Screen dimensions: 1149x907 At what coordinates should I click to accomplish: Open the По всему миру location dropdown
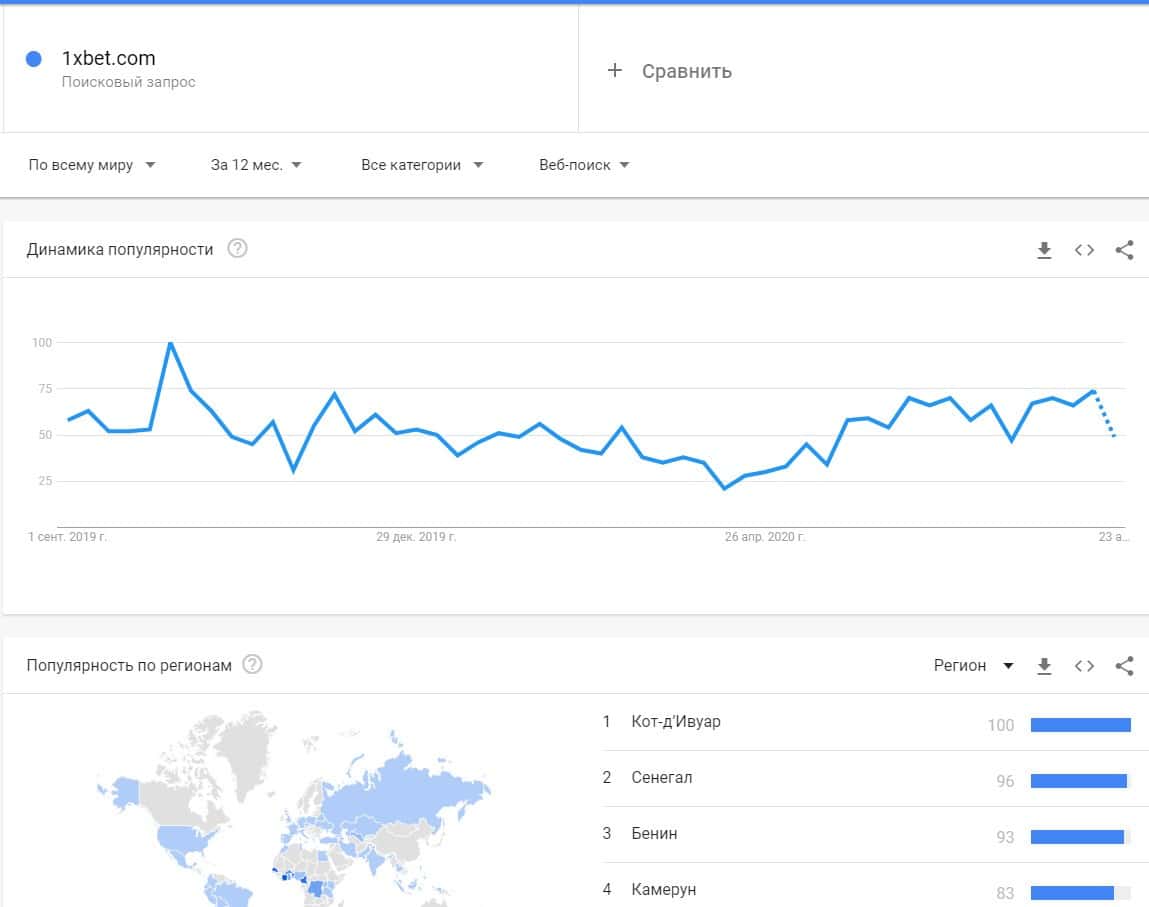92,165
